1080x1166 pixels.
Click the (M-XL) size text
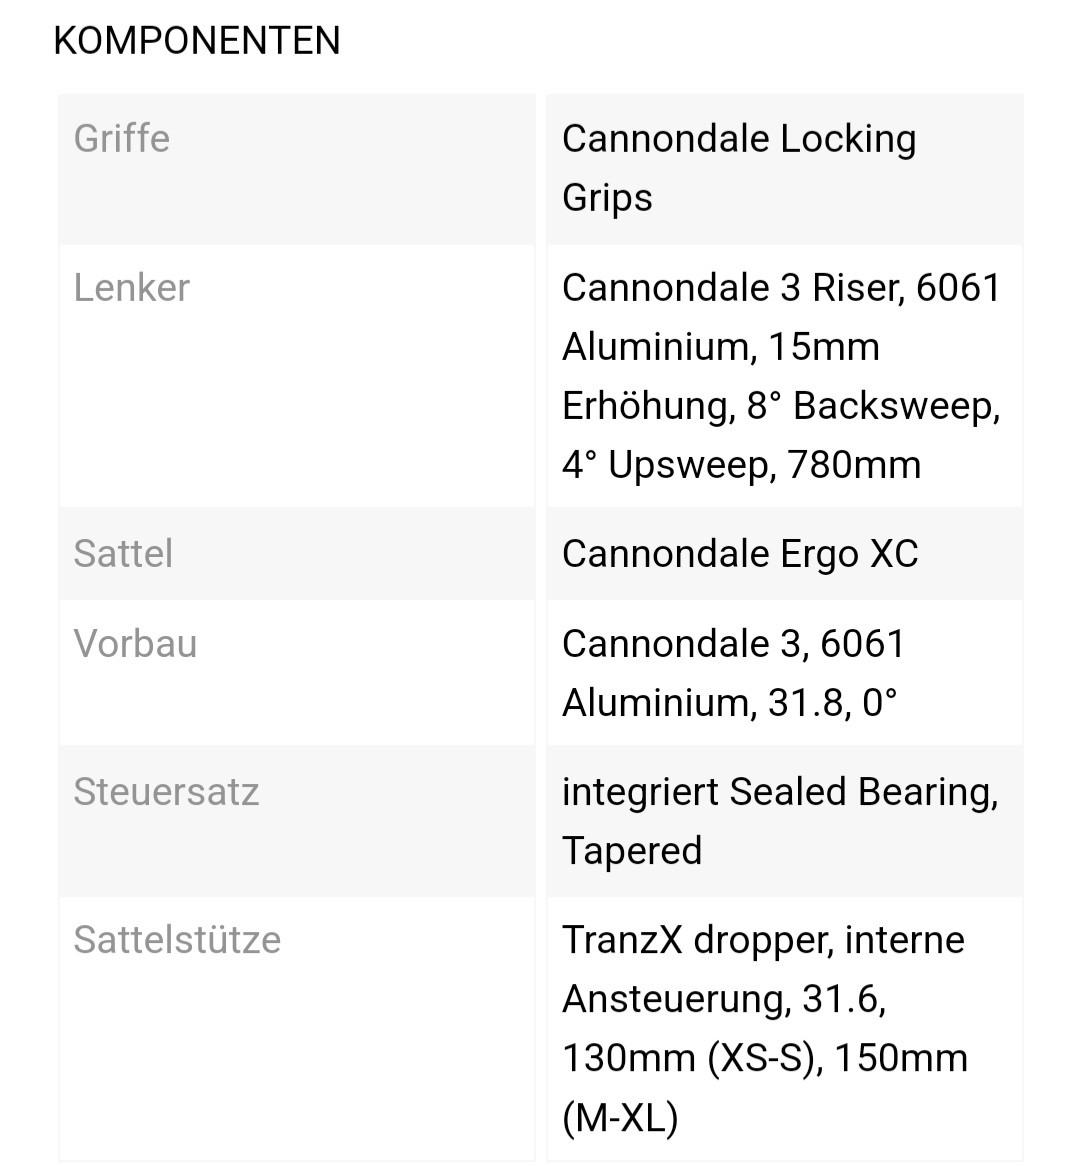pos(620,1117)
